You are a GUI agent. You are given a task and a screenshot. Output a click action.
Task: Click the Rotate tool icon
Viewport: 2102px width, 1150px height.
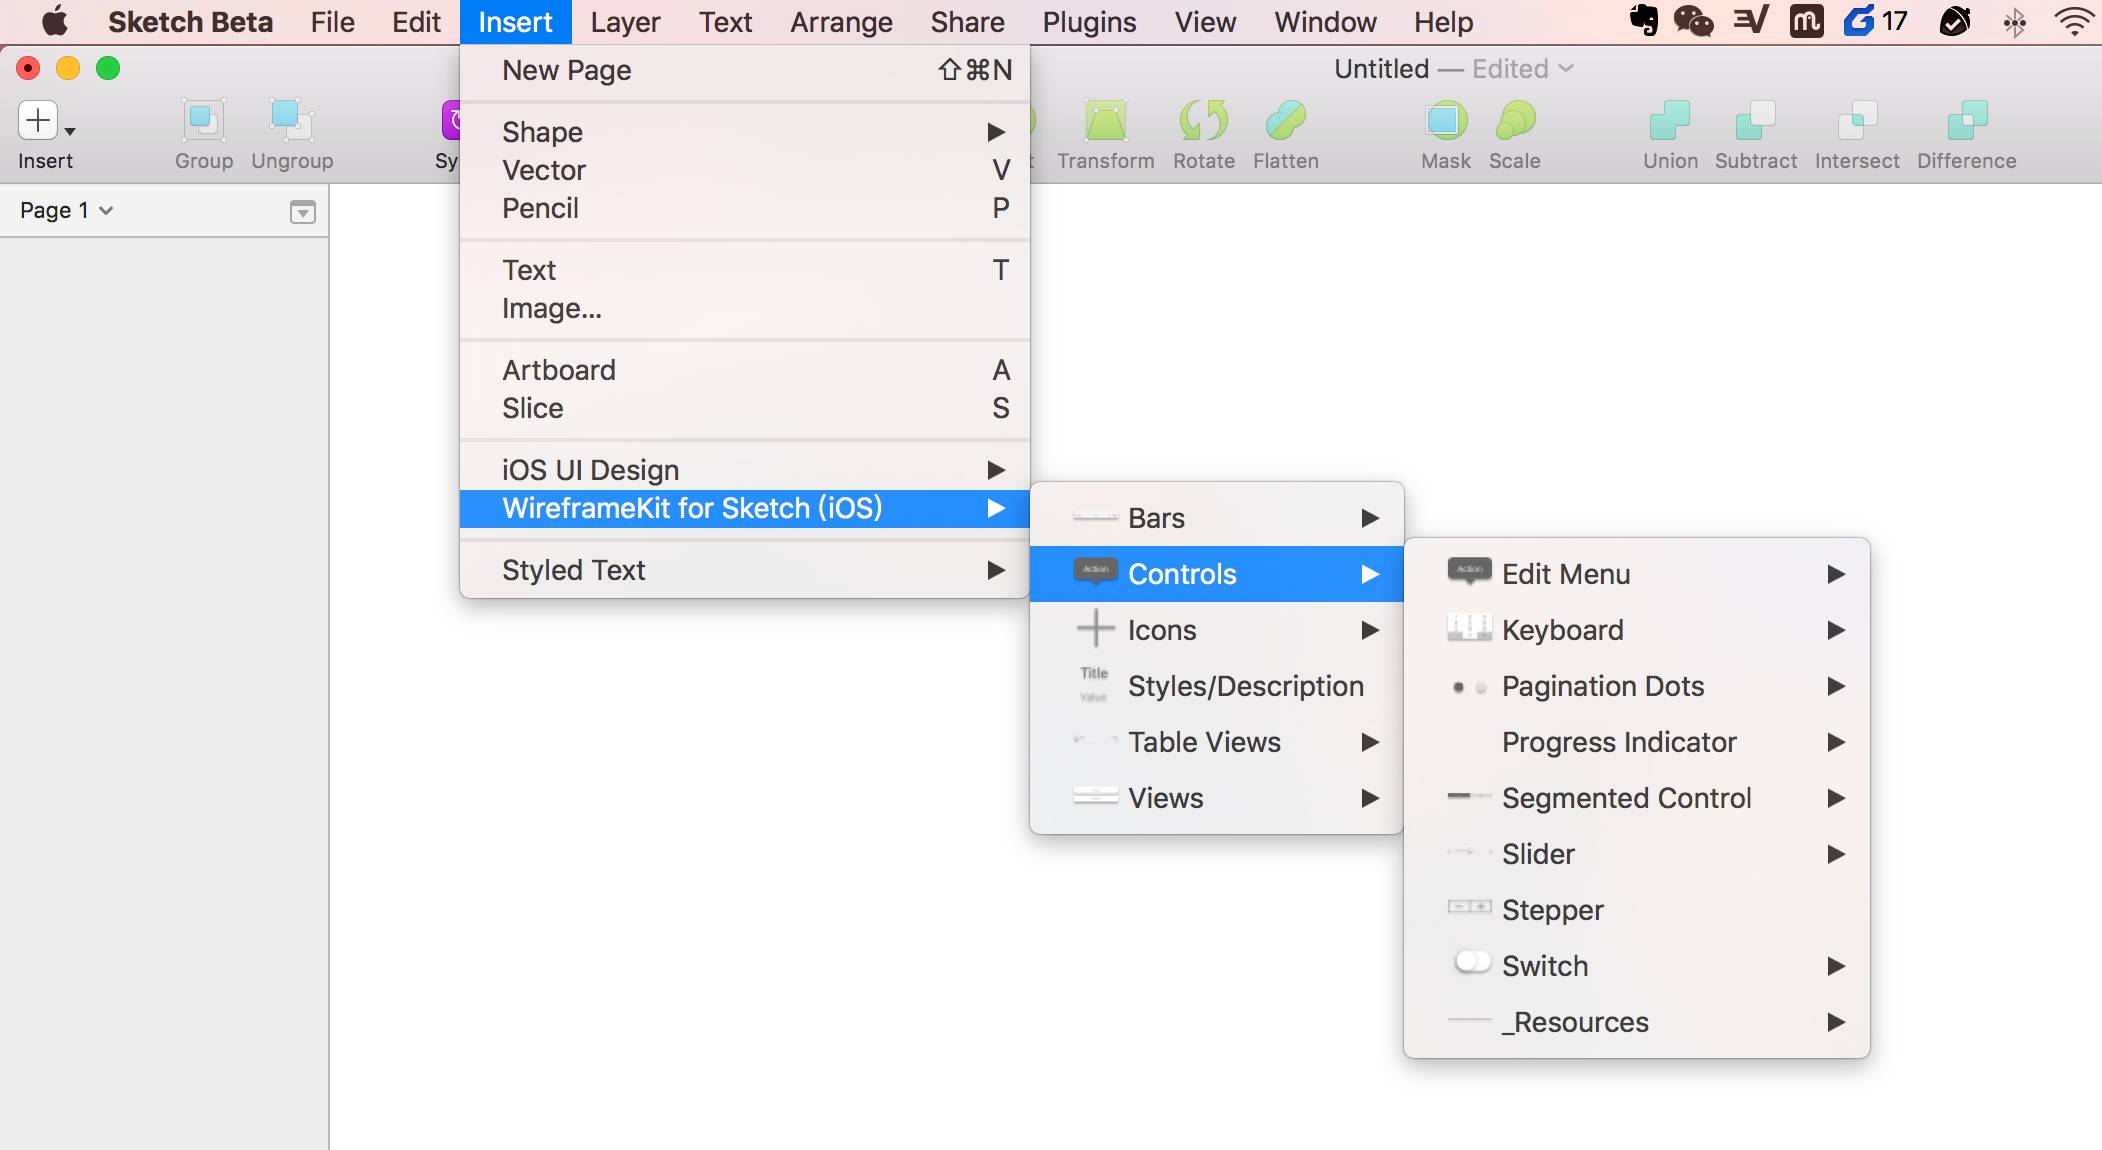1203,121
